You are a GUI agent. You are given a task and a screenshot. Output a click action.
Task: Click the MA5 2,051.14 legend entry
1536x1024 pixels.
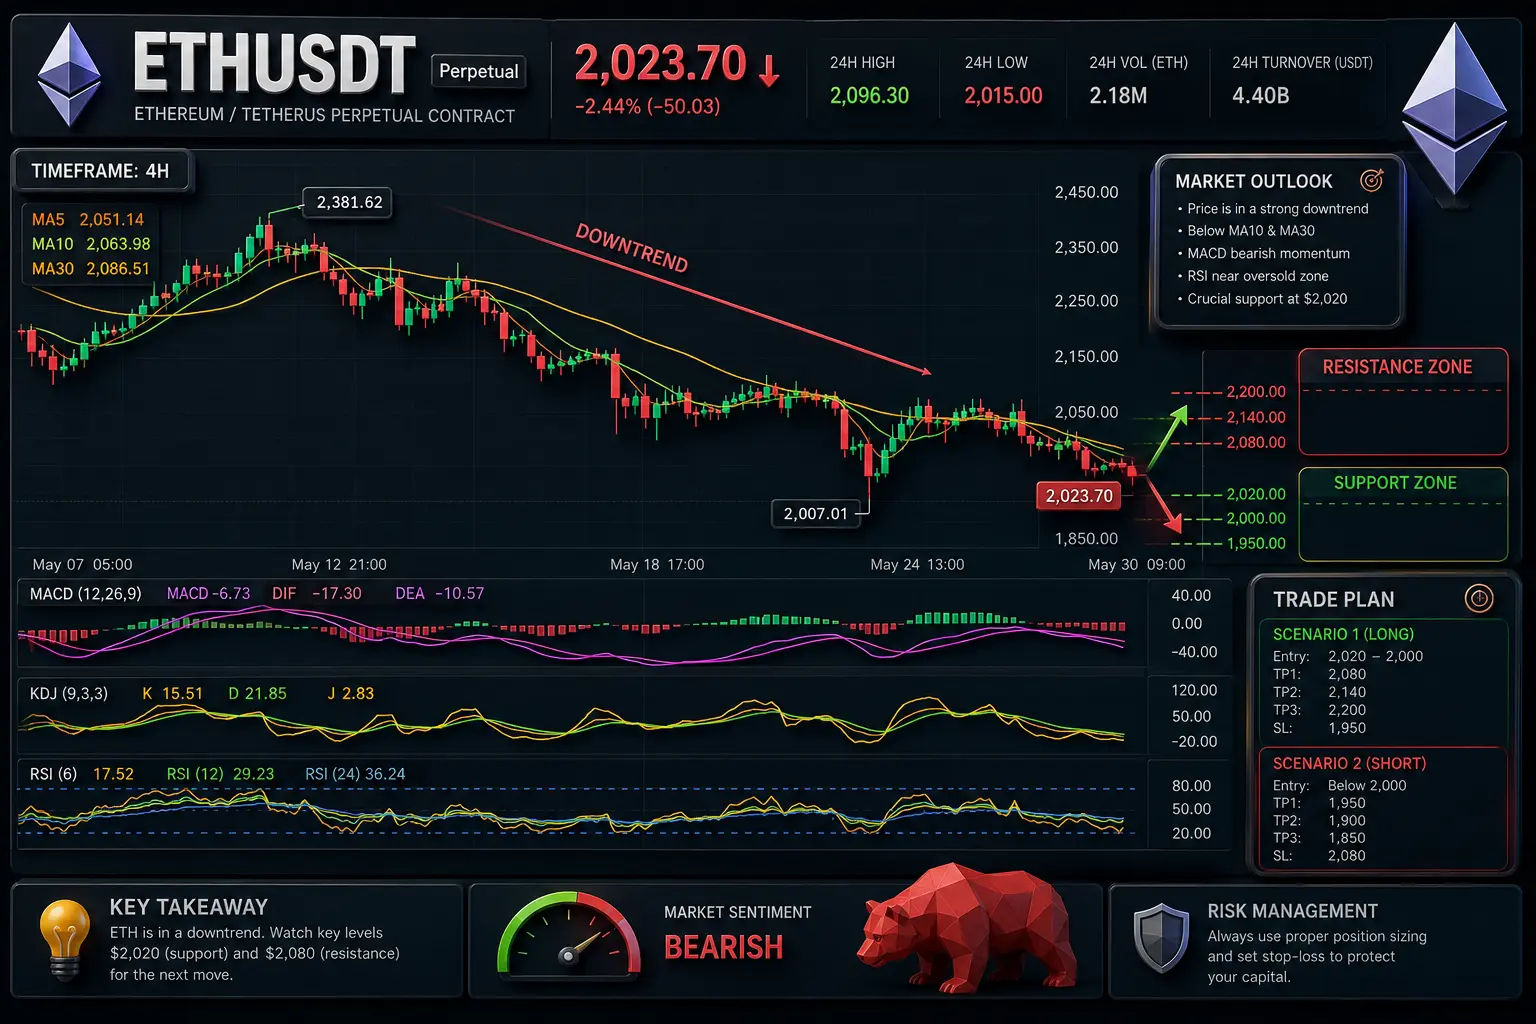pyautogui.click(x=88, y=220)
